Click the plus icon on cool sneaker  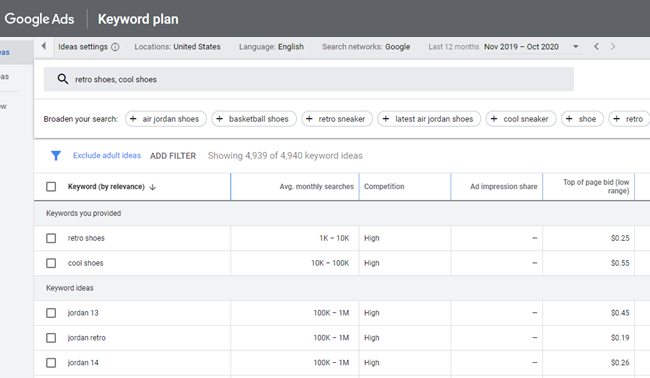tap(494, 119)
